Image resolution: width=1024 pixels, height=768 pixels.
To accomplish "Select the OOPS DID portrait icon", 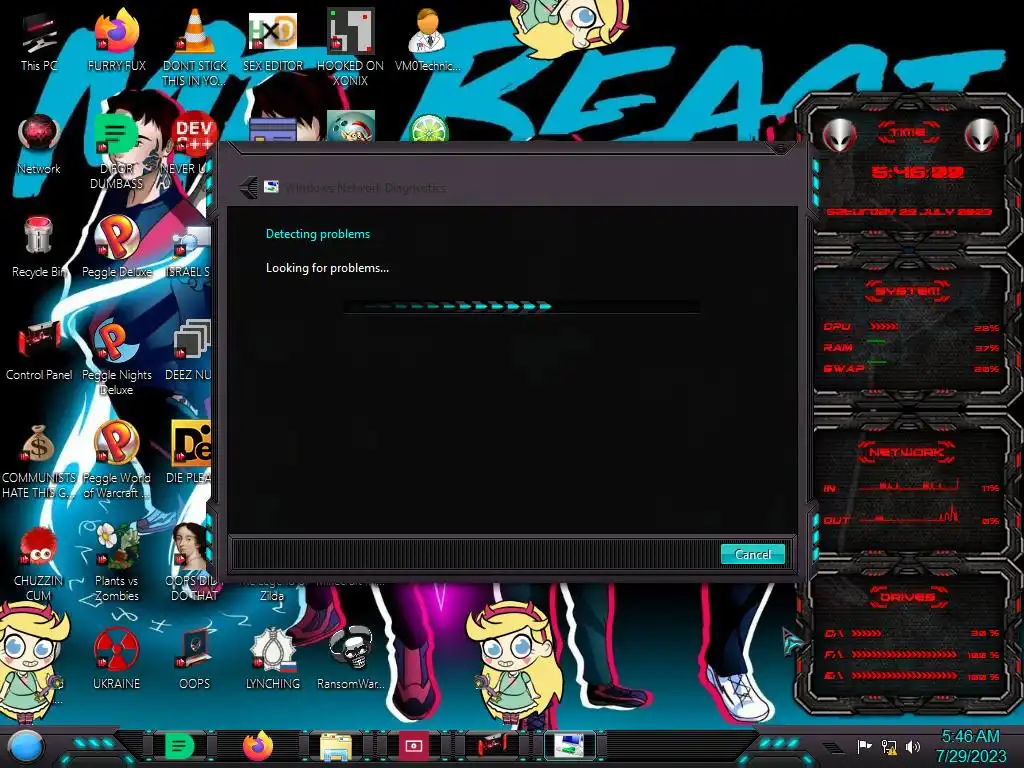I will pos(193,563).
